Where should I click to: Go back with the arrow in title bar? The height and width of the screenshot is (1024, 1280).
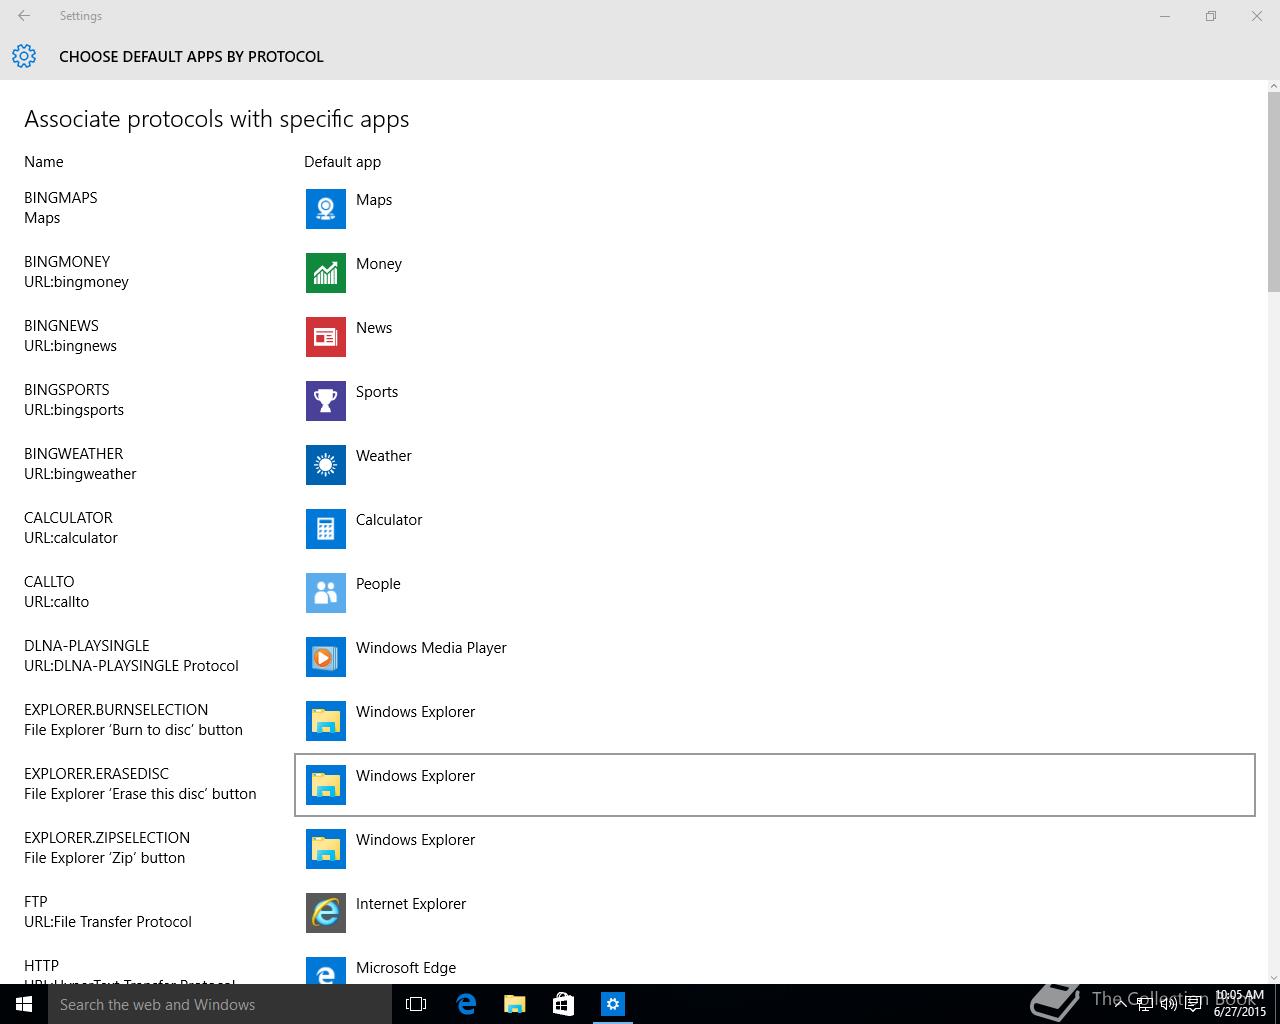click(x=24, y=16)
